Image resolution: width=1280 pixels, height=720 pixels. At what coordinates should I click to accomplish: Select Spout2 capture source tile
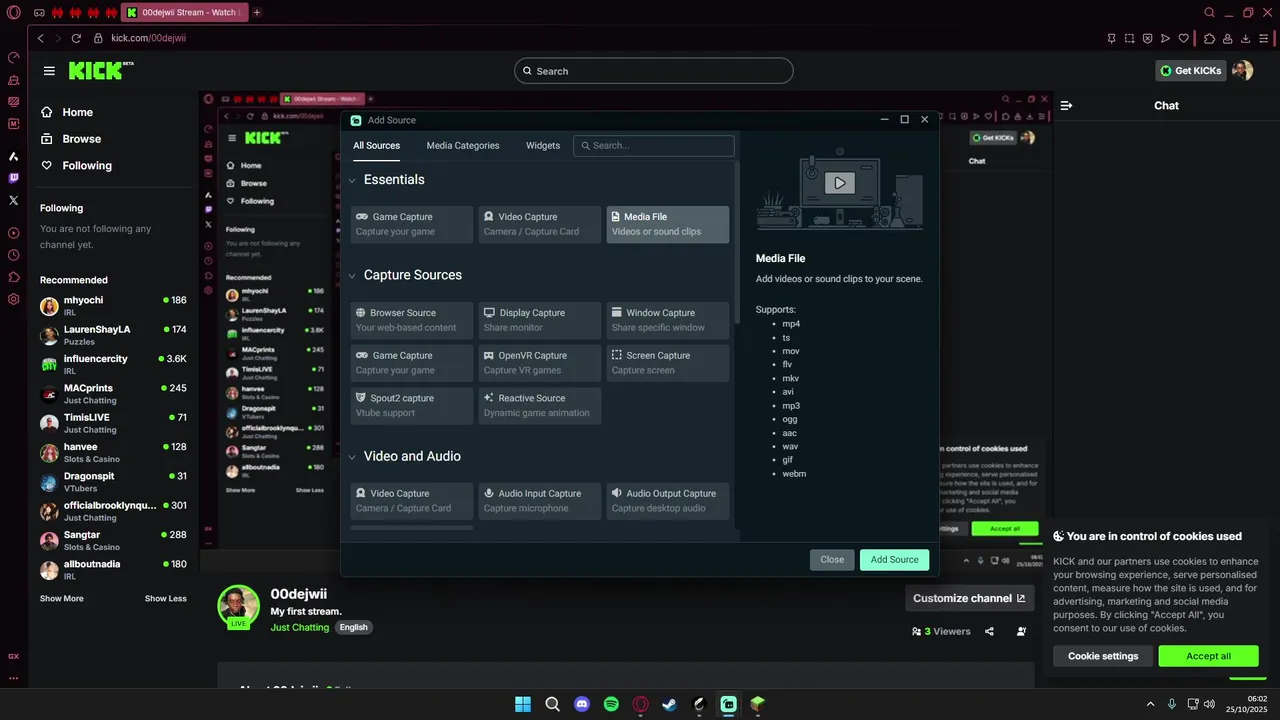pos(411,406)
